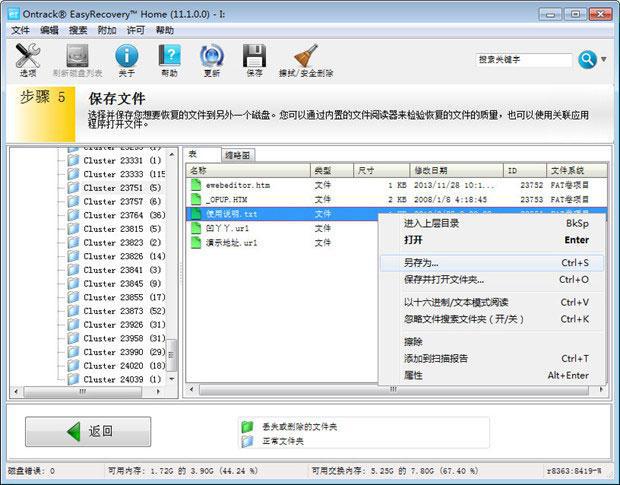This screenshot has width=620, height=485.
Task: Select folder Cluster 23826 in tree
Action: click(116, 256)
